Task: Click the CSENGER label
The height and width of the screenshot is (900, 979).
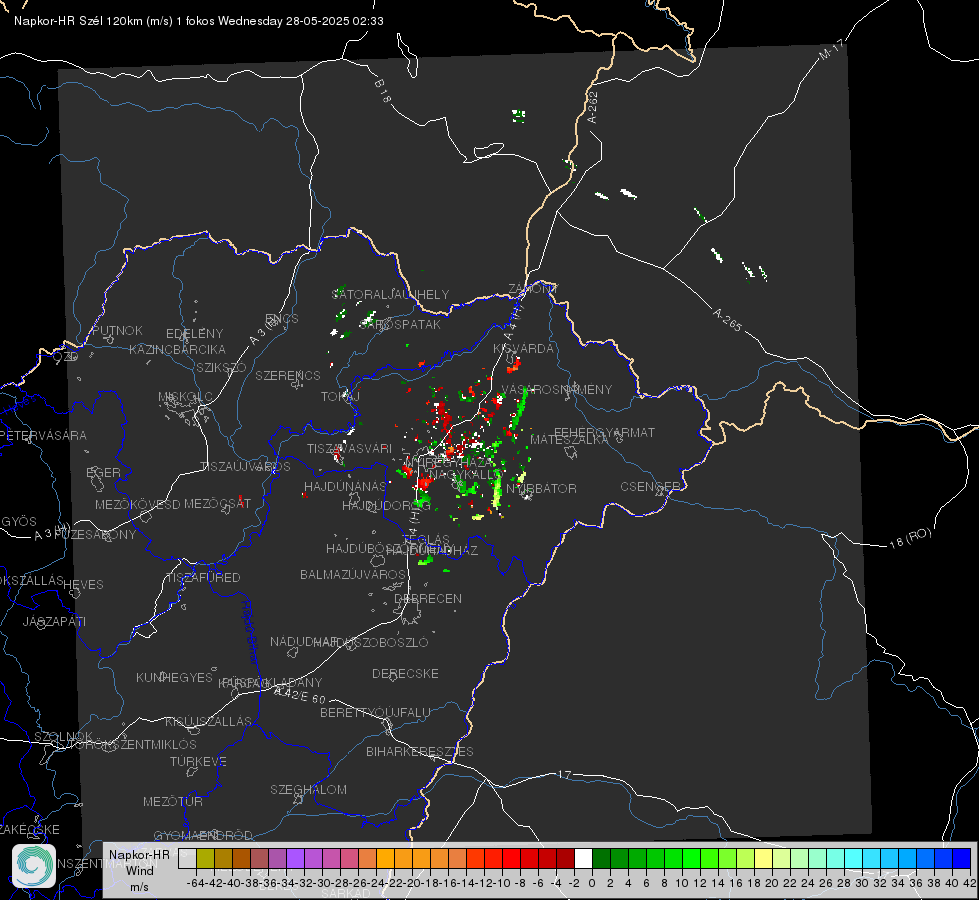Action: (x=650, y=487)
